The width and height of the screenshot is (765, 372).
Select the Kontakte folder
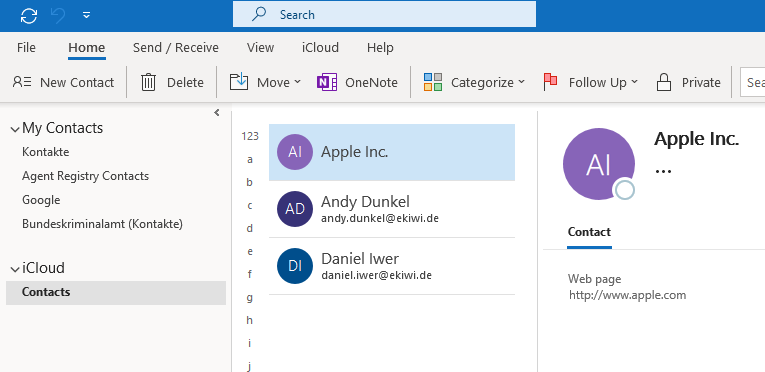point(46,152)
